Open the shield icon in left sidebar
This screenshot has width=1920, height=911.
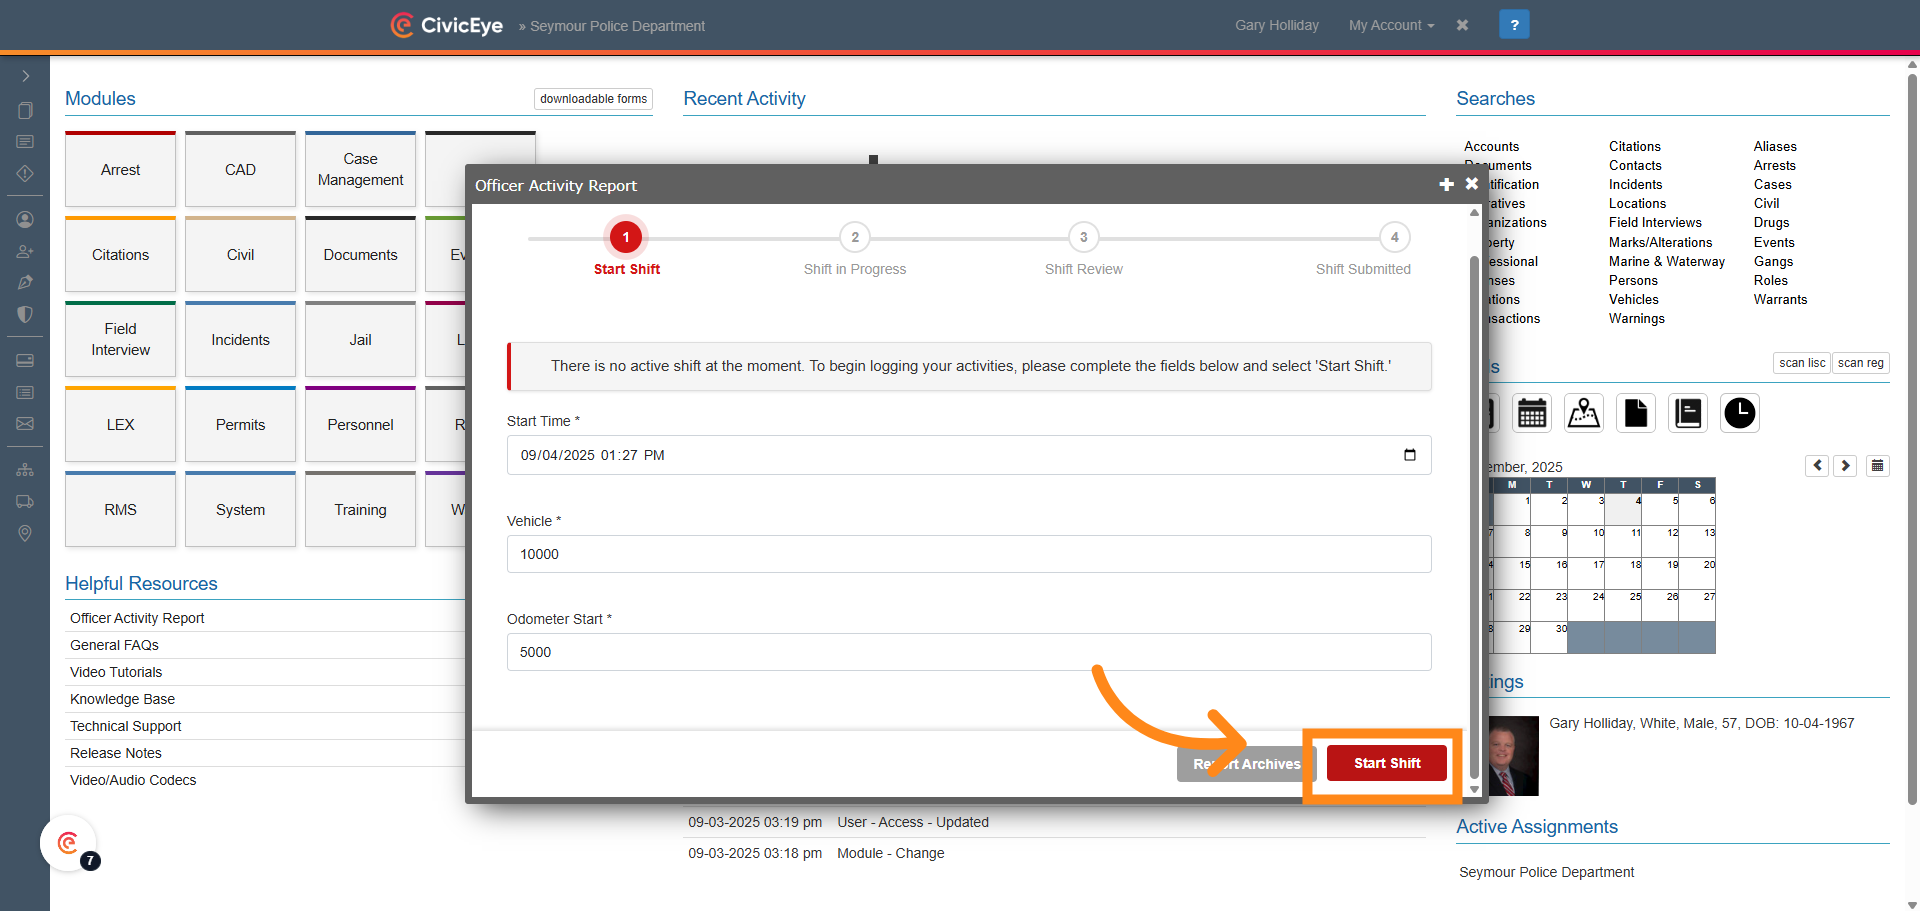(x=25, y=315)
